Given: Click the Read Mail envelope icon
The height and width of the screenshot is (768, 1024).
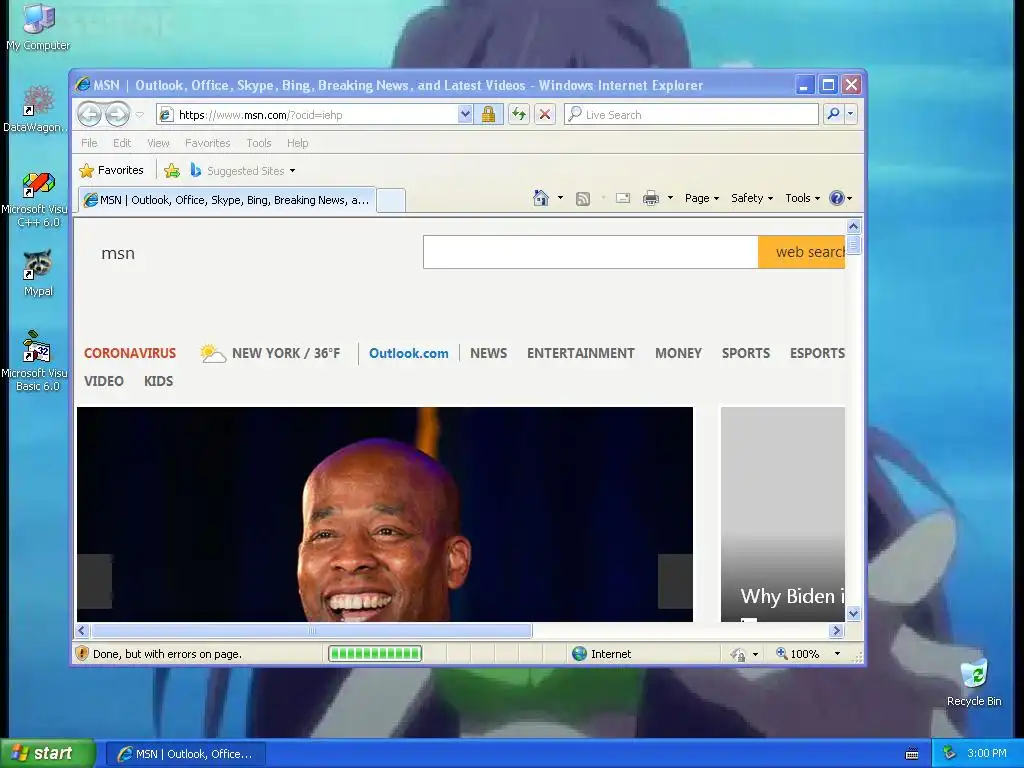Looking at the screenshot, I should 623,198.
